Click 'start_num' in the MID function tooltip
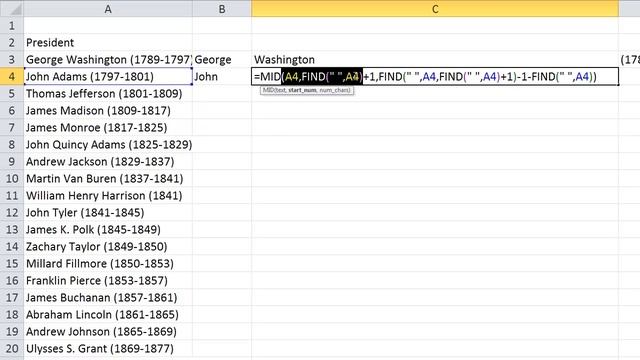This screenshot has height=360, width=640. click(x=302, y=90)
